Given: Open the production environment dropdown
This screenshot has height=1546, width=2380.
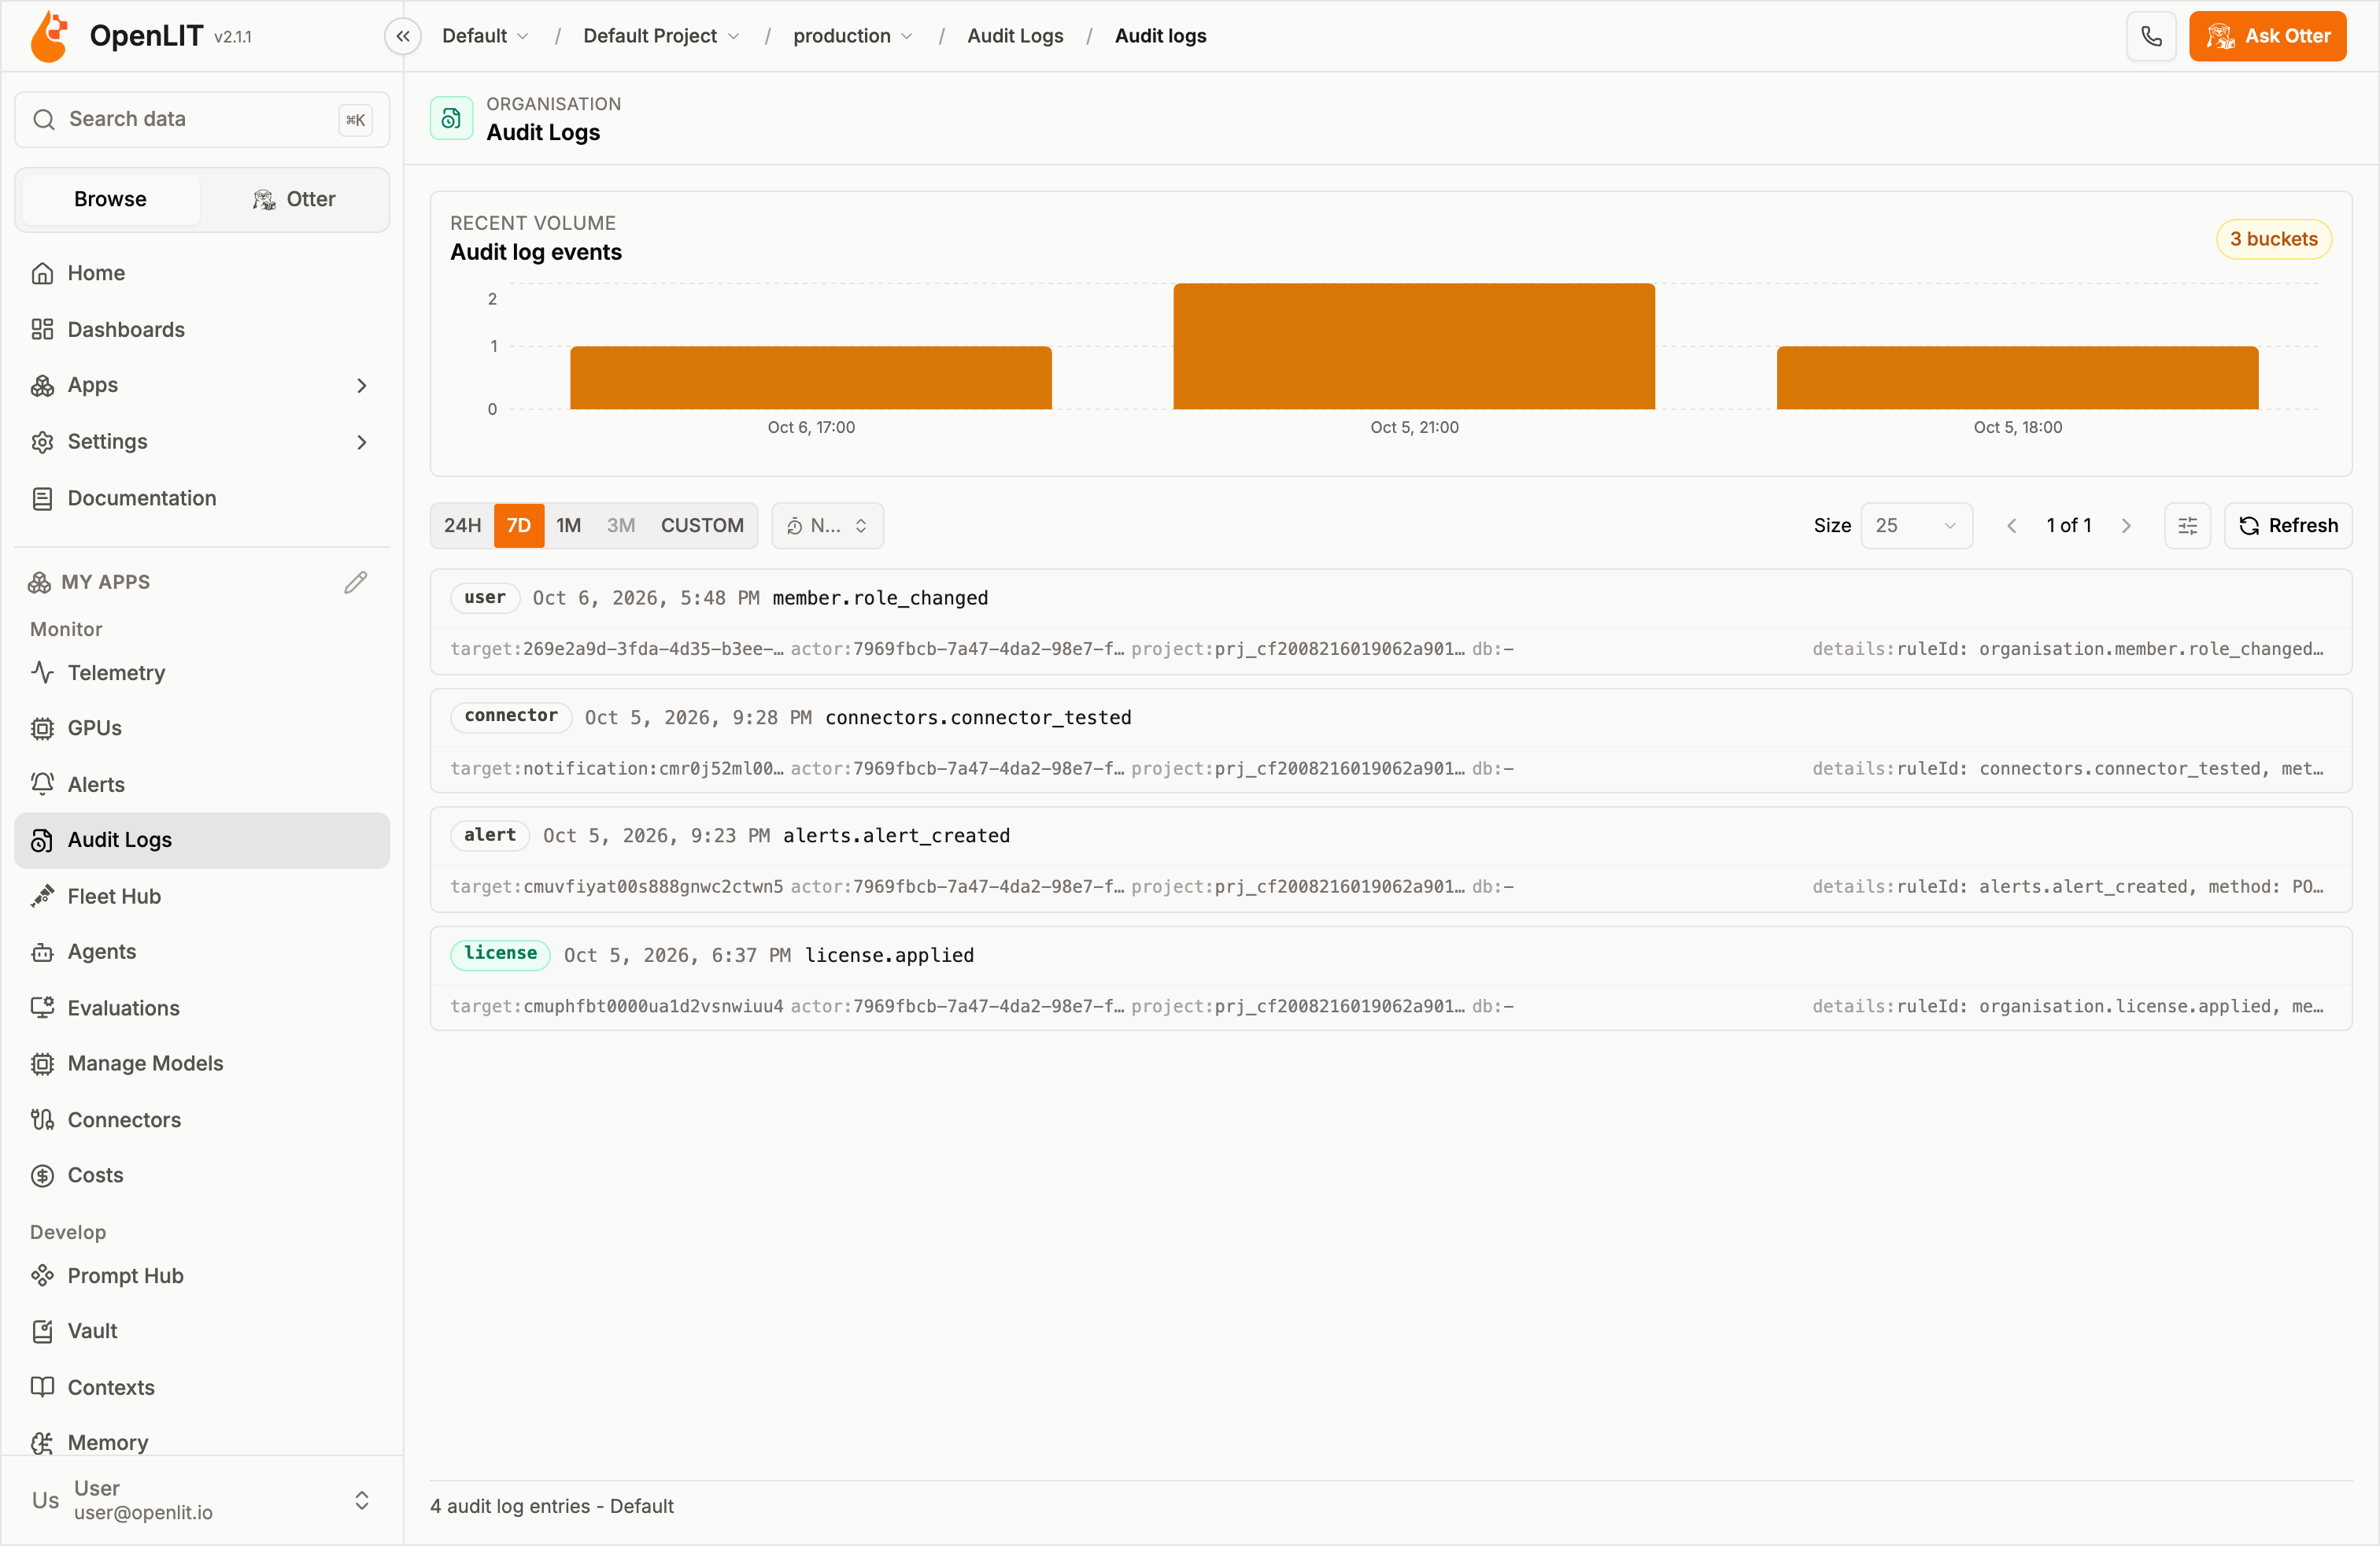Looking at the screenshot, I should pos(853,36).
